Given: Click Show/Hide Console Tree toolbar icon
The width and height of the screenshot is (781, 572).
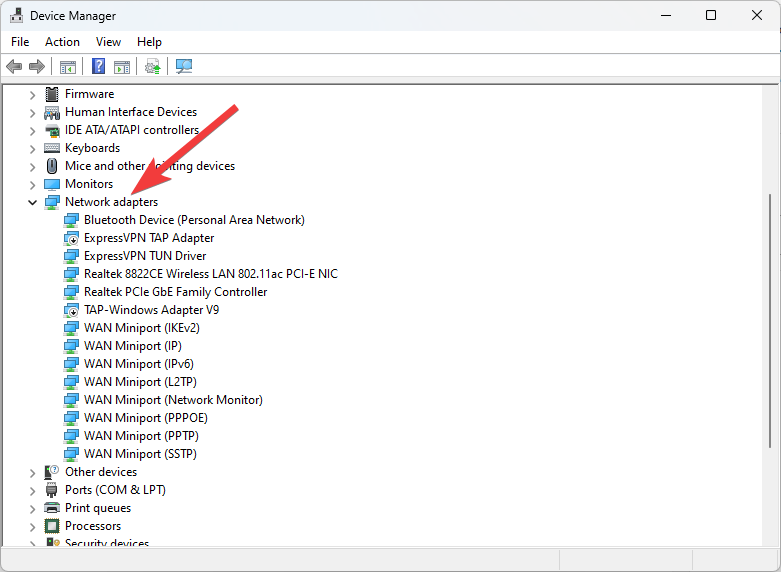Looking at the screenshot, I should (x=68, y=67).
